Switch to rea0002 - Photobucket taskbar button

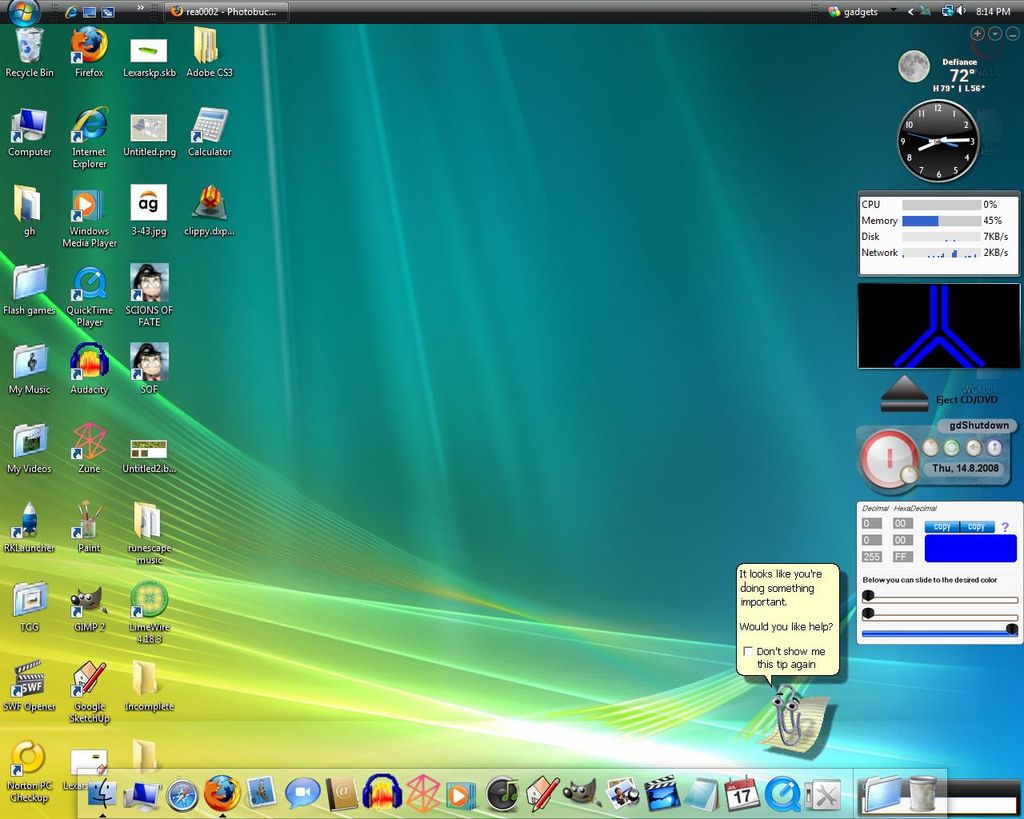(226, 11)
